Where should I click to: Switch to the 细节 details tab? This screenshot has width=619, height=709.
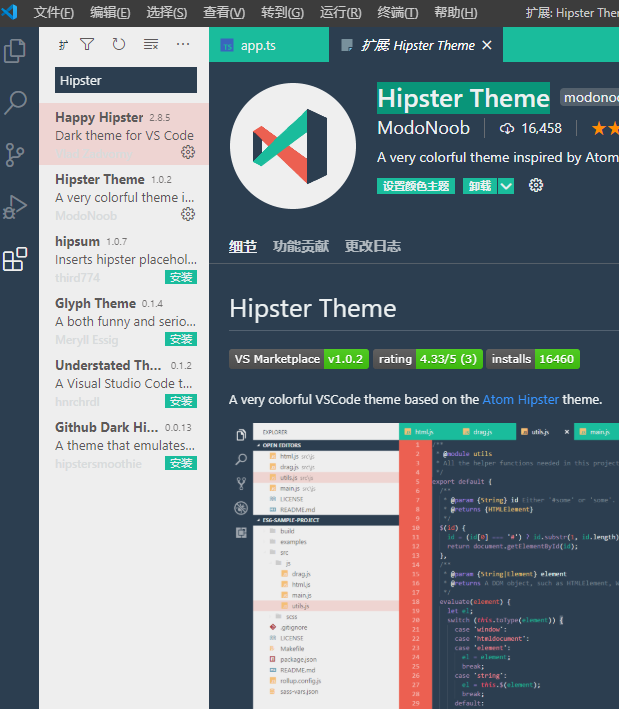click(243, 247)
